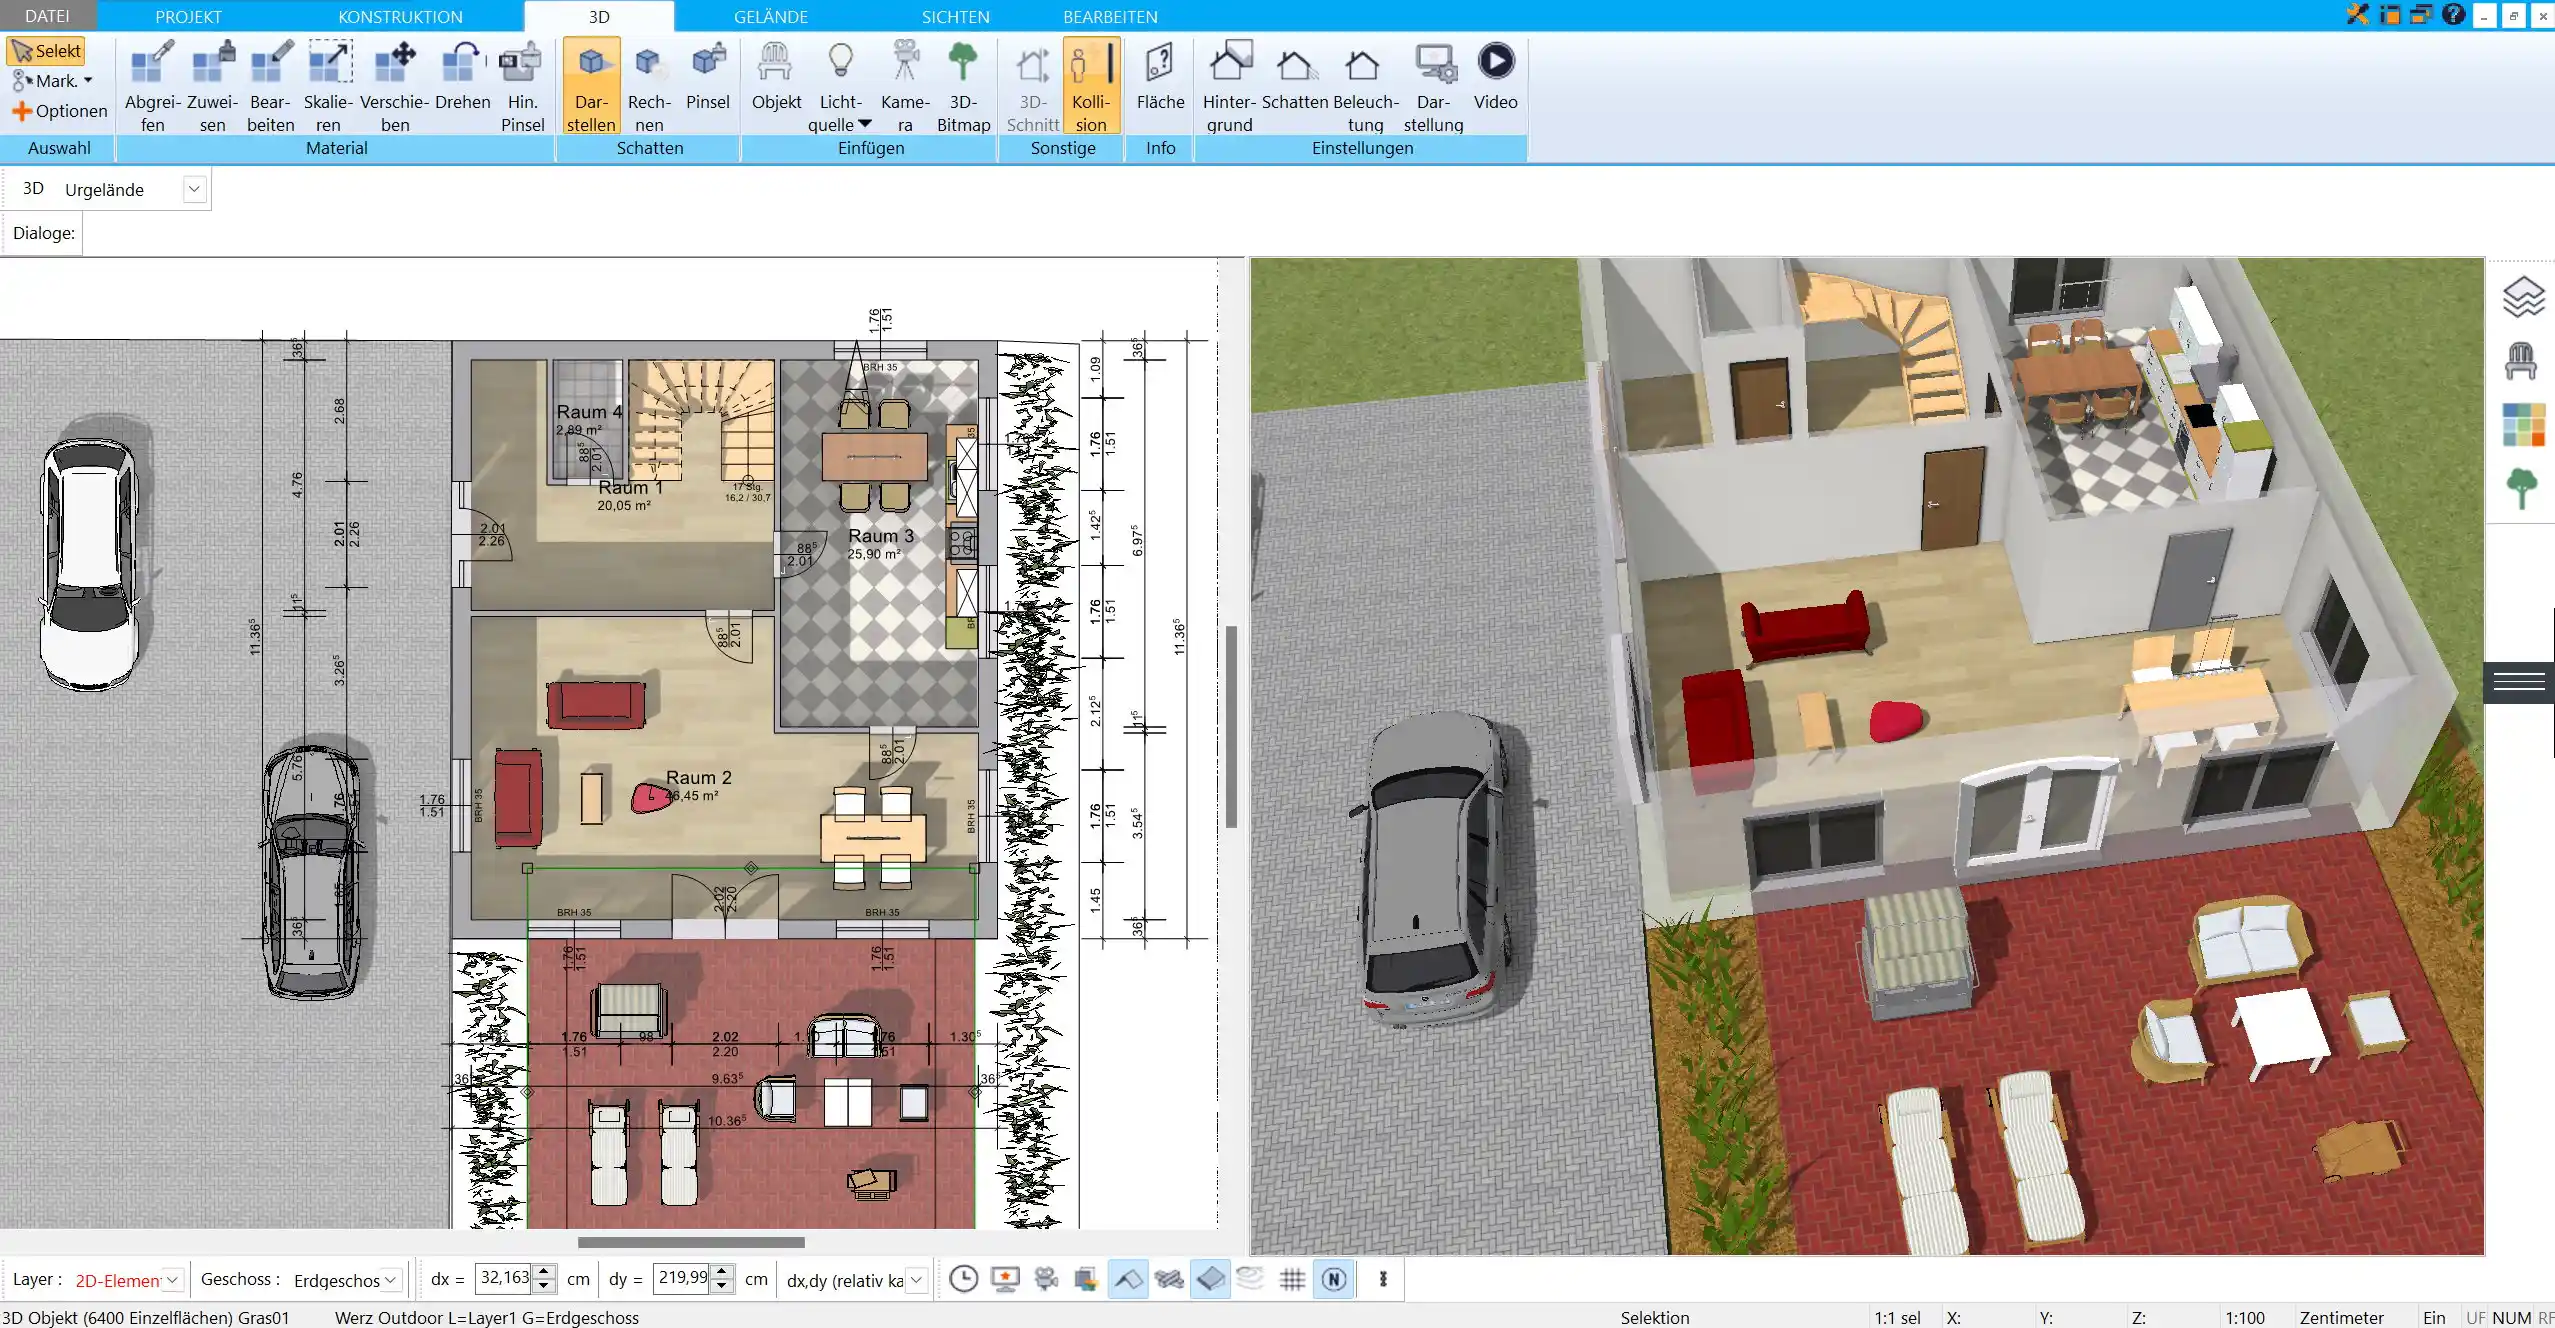Click the horizontal scrollbar of 2D plan
2555x1328 pixels.
tap(691, 1242)
